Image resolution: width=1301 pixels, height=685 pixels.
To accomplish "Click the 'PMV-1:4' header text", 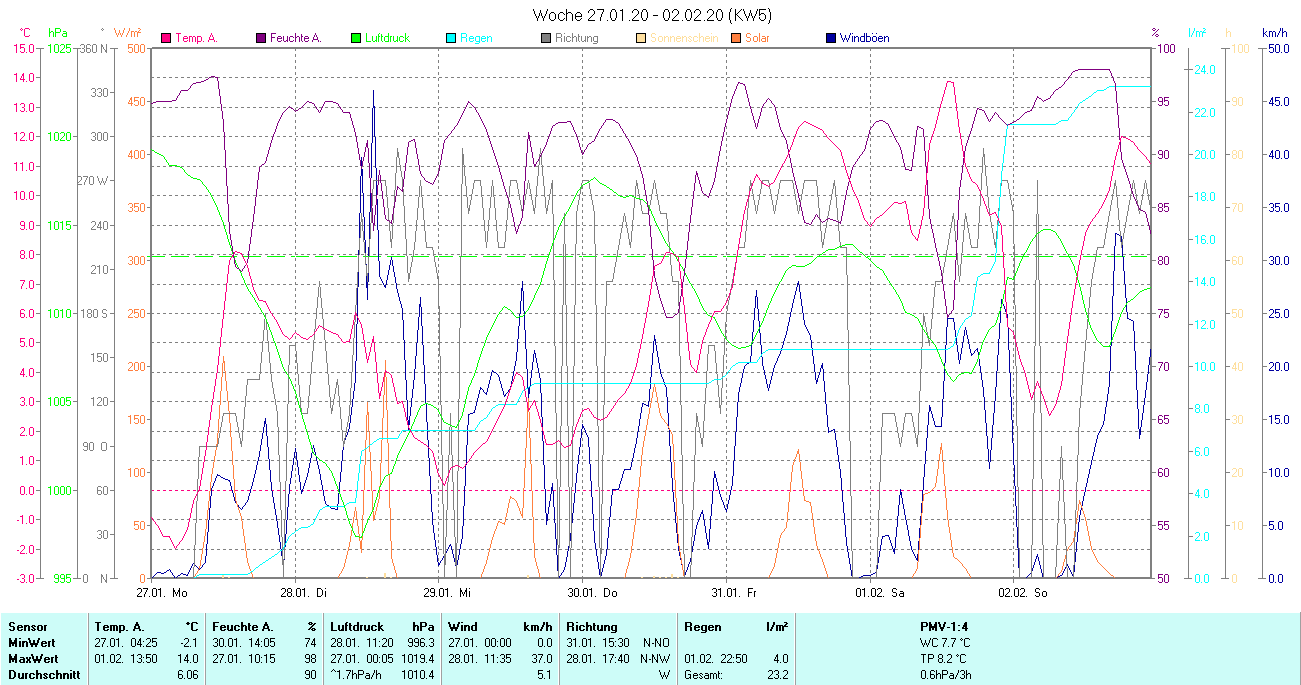I will pyautogui.click(x=944, y=627).
